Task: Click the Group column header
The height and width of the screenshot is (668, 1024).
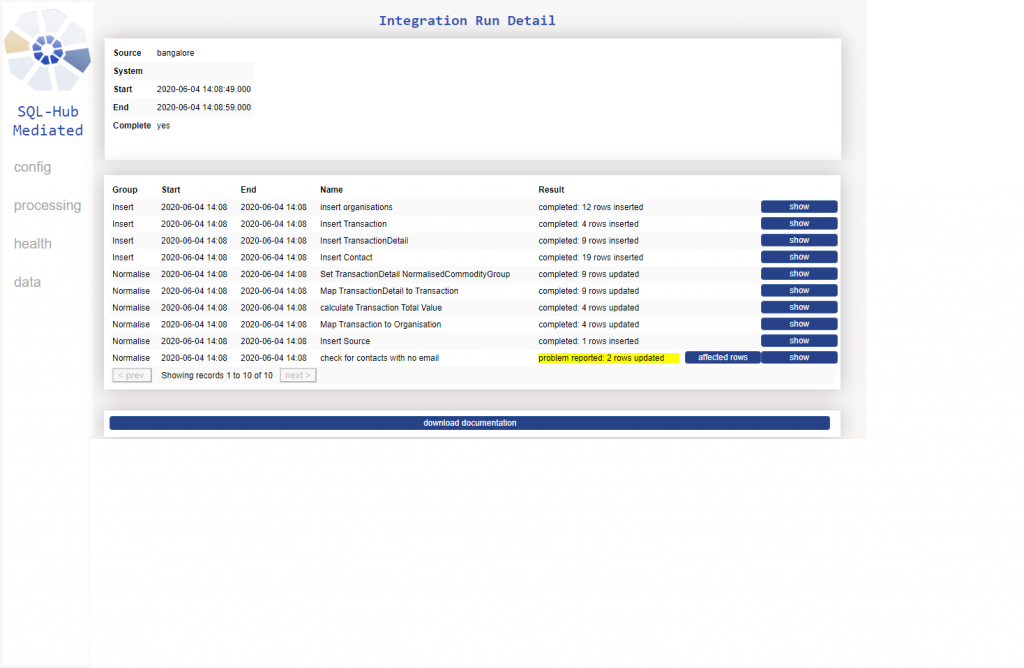Action: tap(125, 190)
